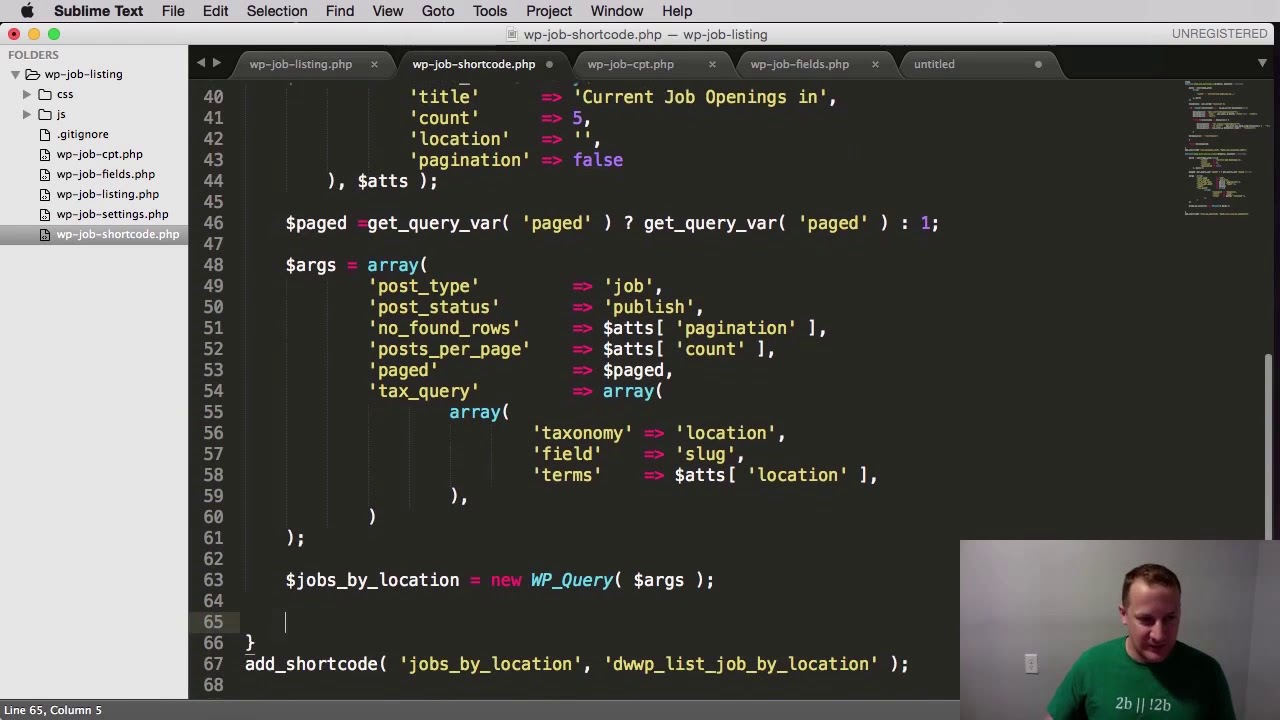Minimize the Sublime Text window
The width and height of the screenshot is (1280, 720).
pyautogui.click(x=34, y=34)
